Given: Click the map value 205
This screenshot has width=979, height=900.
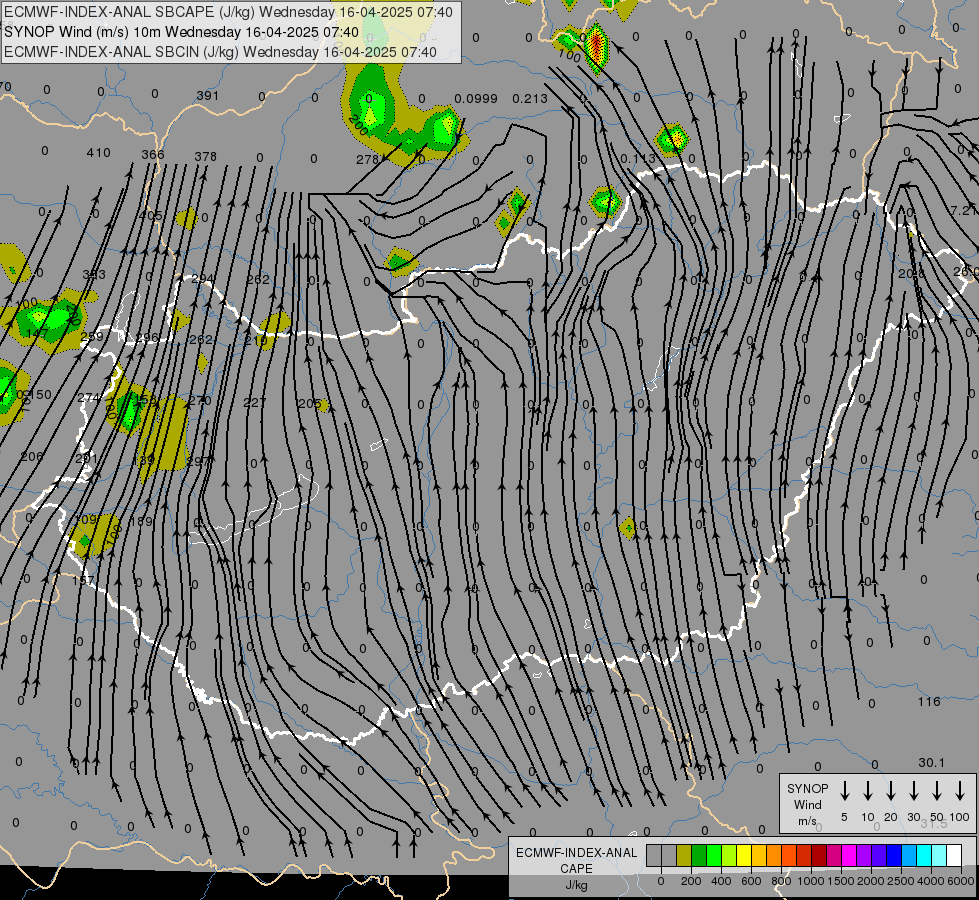Looking at the screenshot, I should [x=309, y=403].
